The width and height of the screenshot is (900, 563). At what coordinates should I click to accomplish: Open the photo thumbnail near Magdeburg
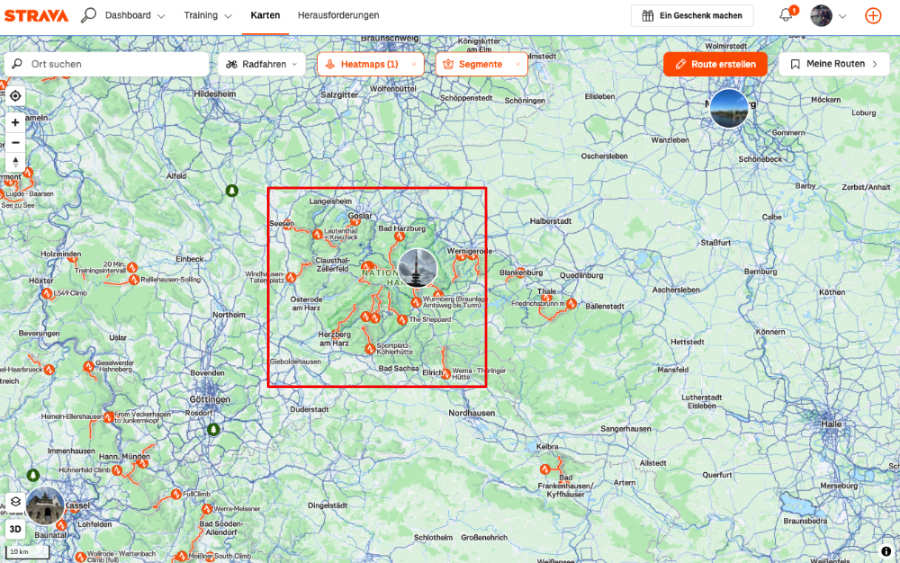[x=729, y=108]
